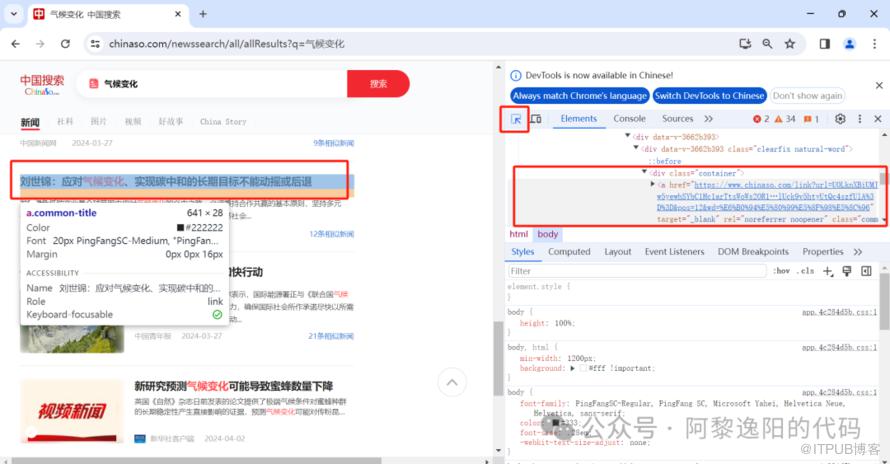The image size is (890, 464).
Task: Click the install app icon in address bar
Action: pos(745,44)
